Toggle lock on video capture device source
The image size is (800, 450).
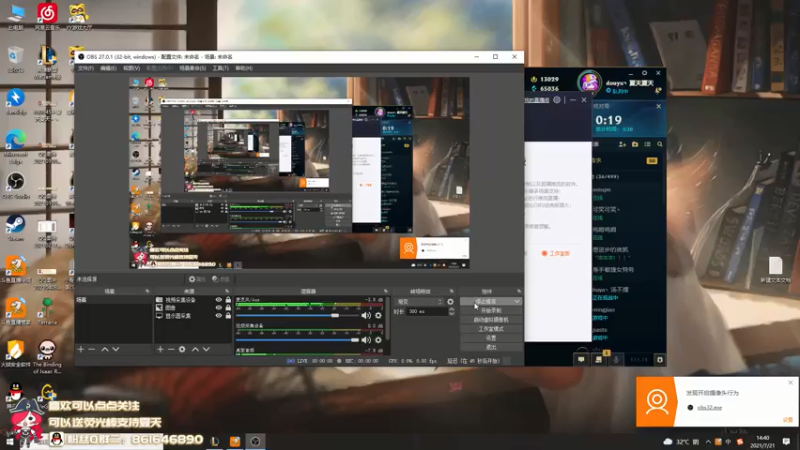point(228,300)
